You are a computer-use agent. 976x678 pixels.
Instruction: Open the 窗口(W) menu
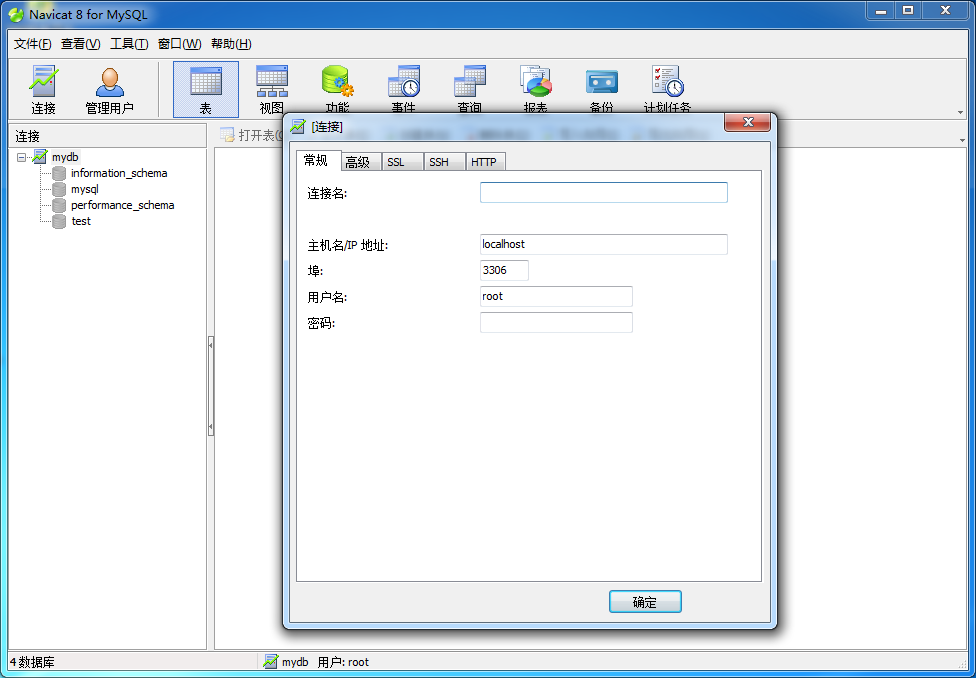tap(179, 44)
